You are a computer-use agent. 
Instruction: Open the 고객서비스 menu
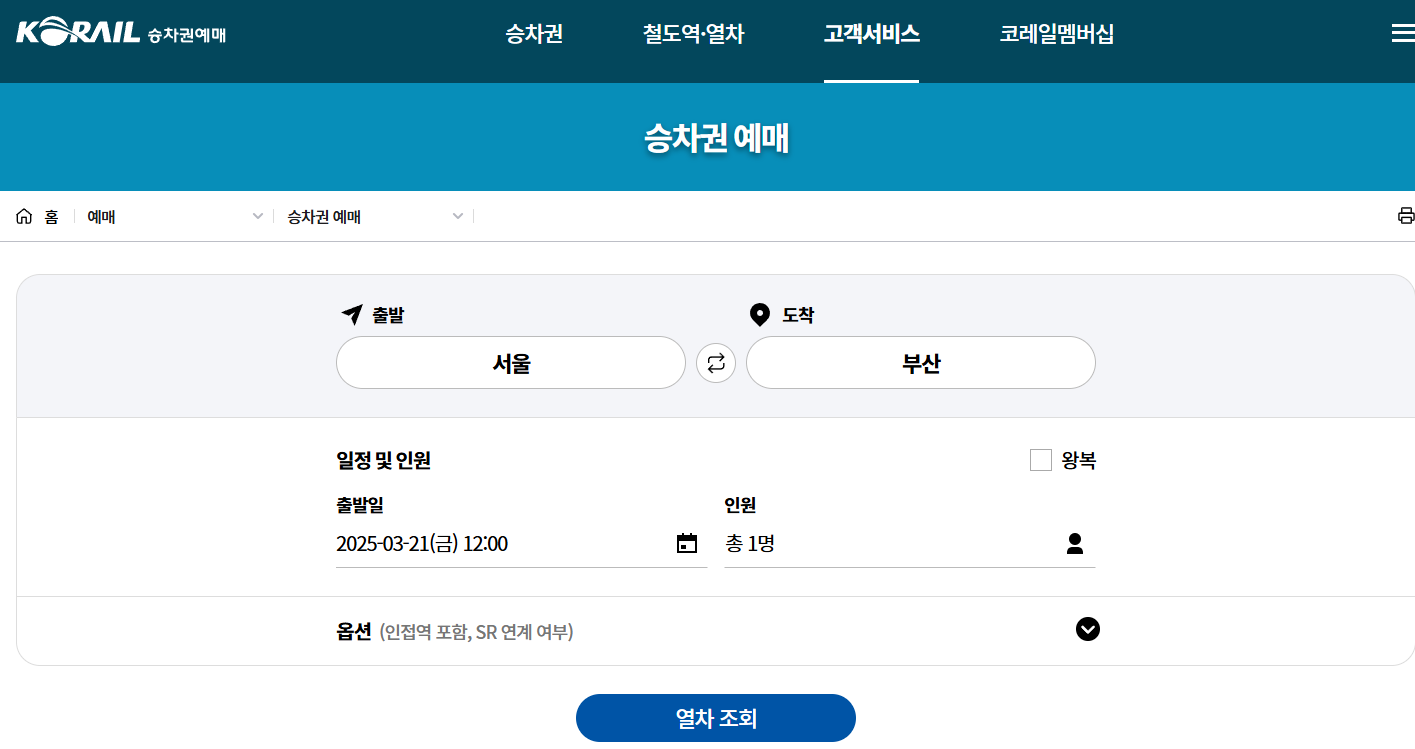871,34
